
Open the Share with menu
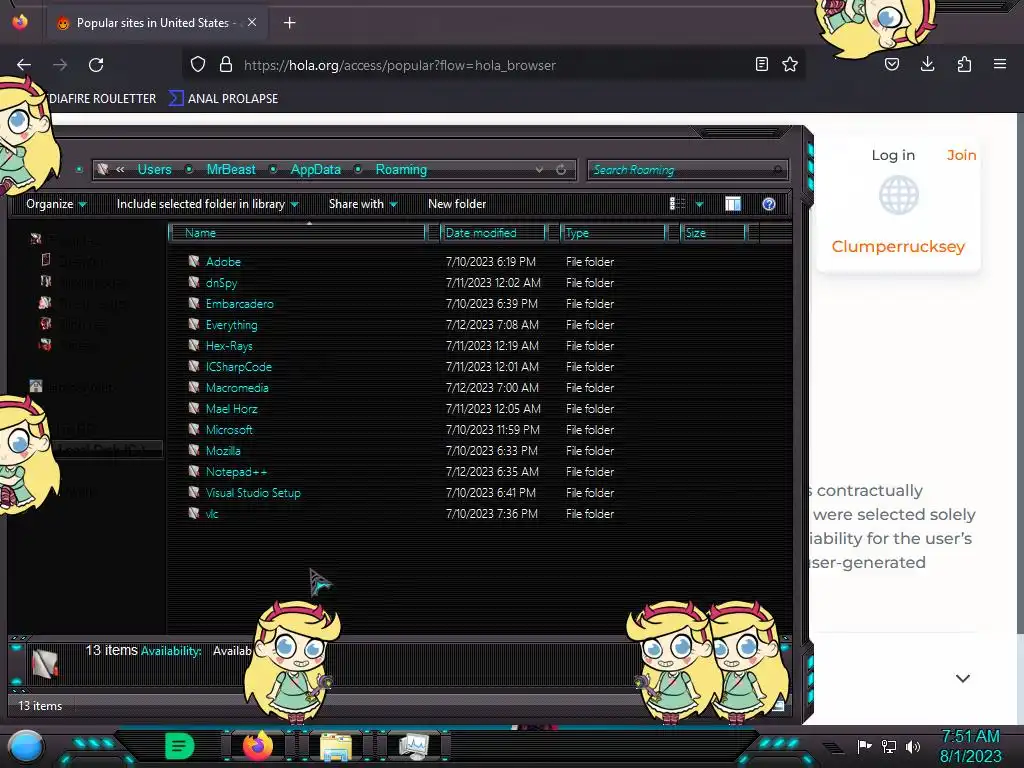tap(362, 204)
